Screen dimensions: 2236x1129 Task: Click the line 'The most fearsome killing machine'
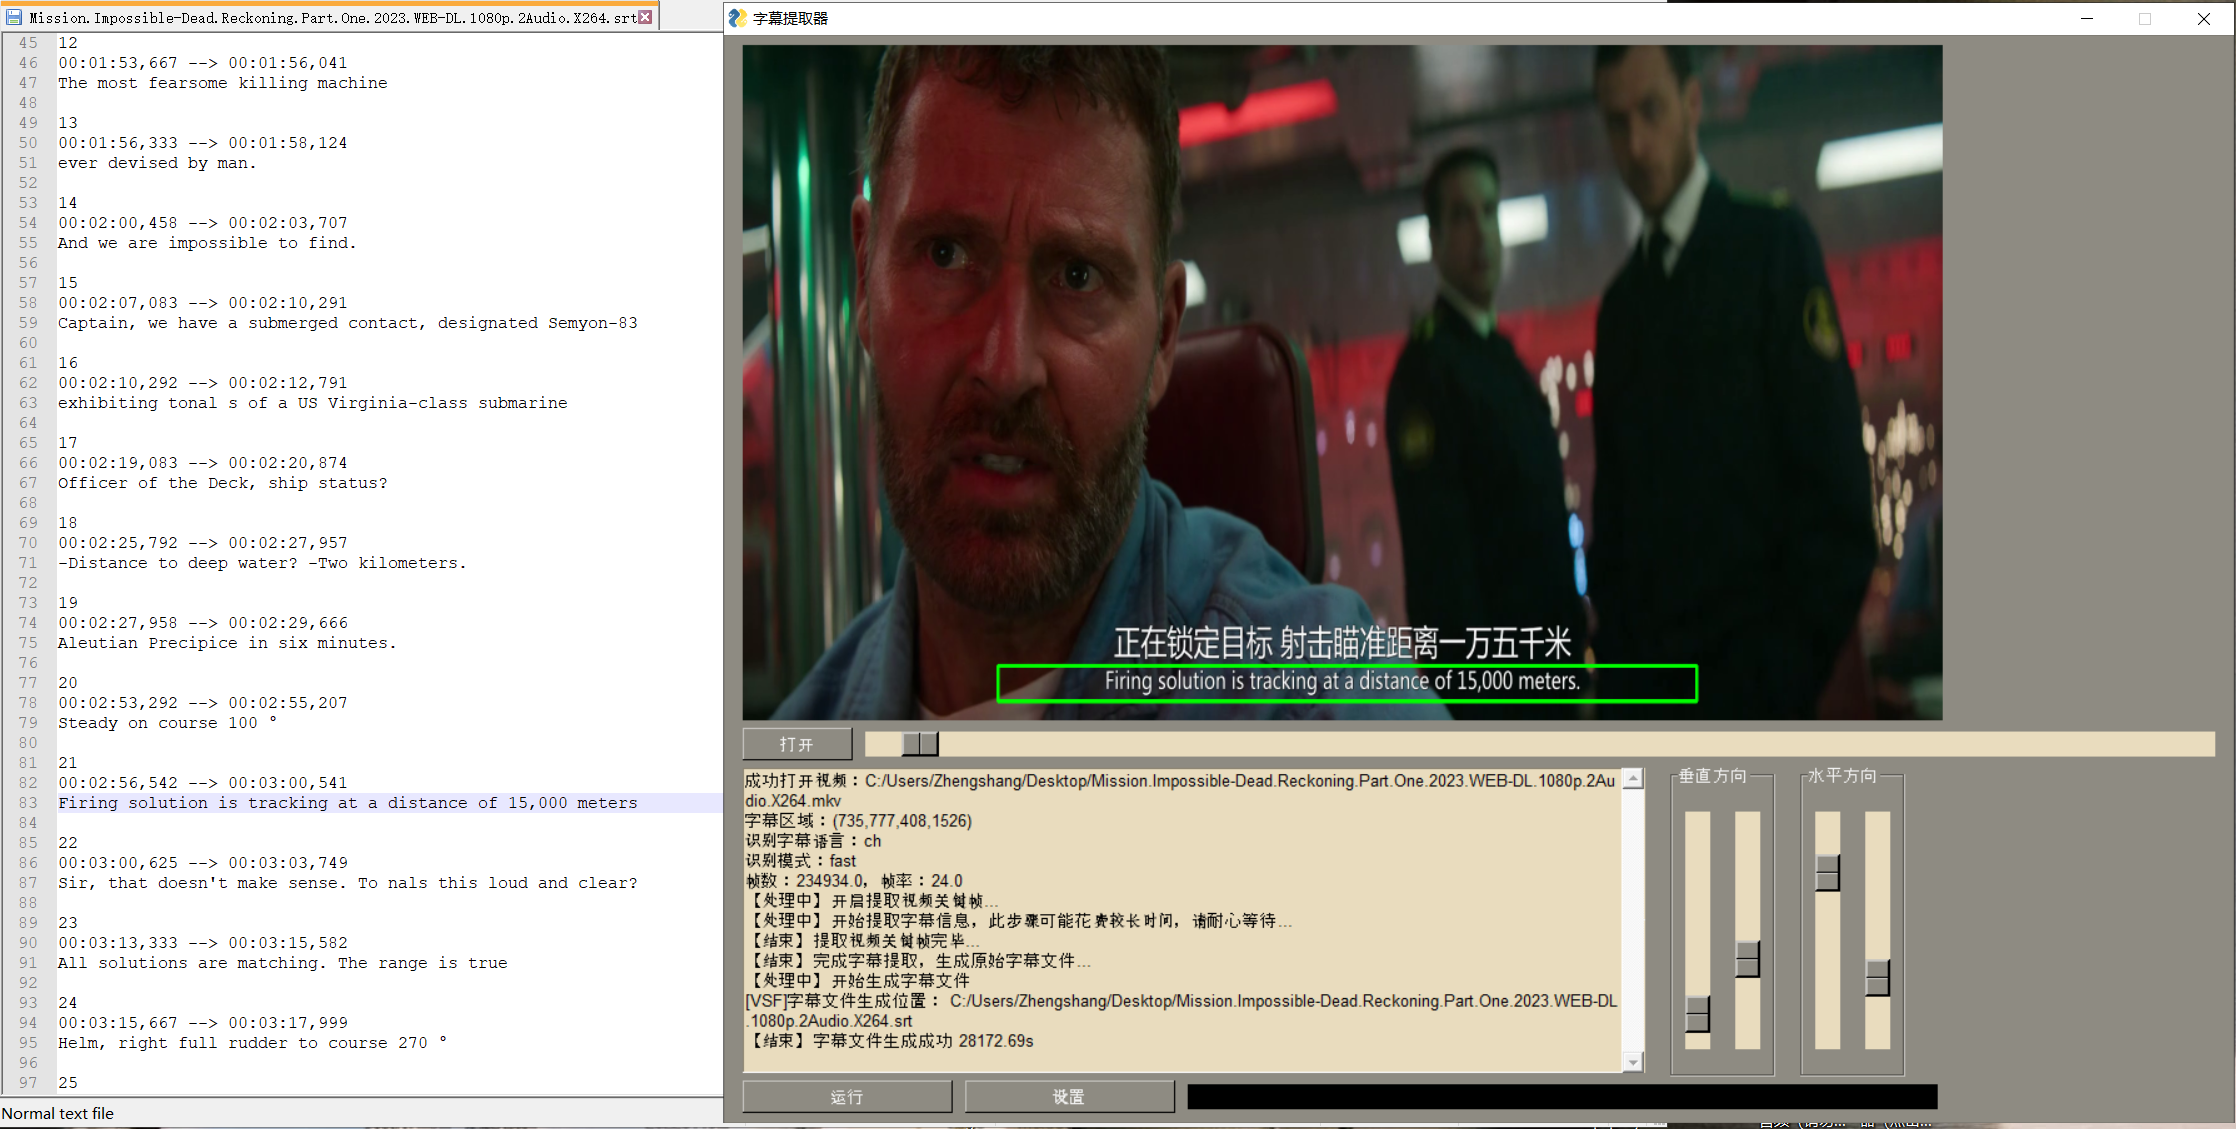tap(222, 83)
